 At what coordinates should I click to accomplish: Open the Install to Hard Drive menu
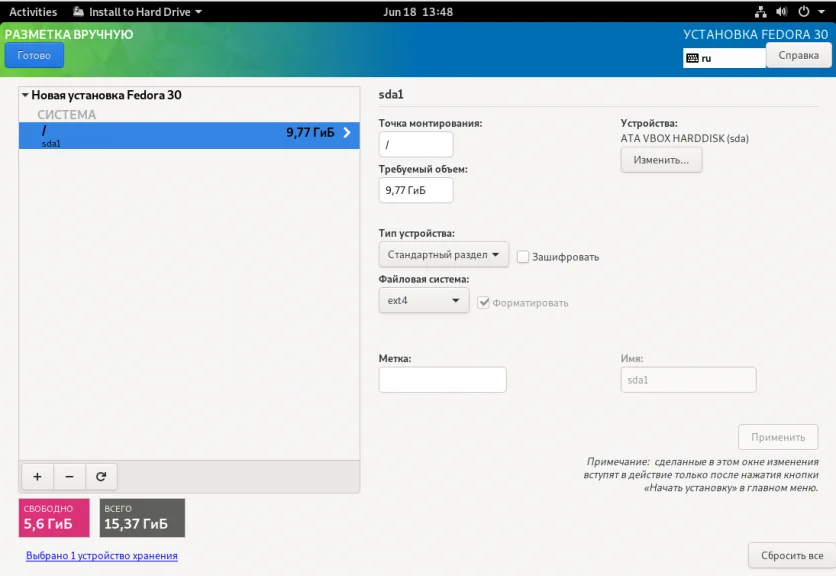(x=138, y=12)
